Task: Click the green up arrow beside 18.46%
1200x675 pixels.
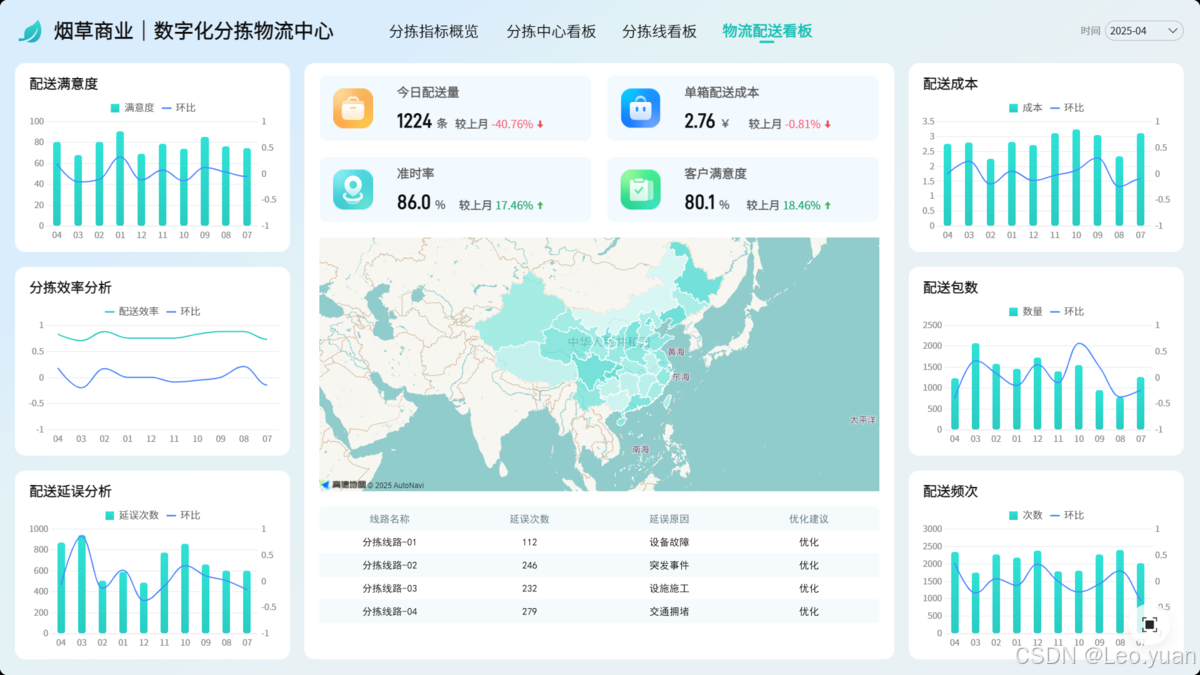Action: tap(828, 205)
